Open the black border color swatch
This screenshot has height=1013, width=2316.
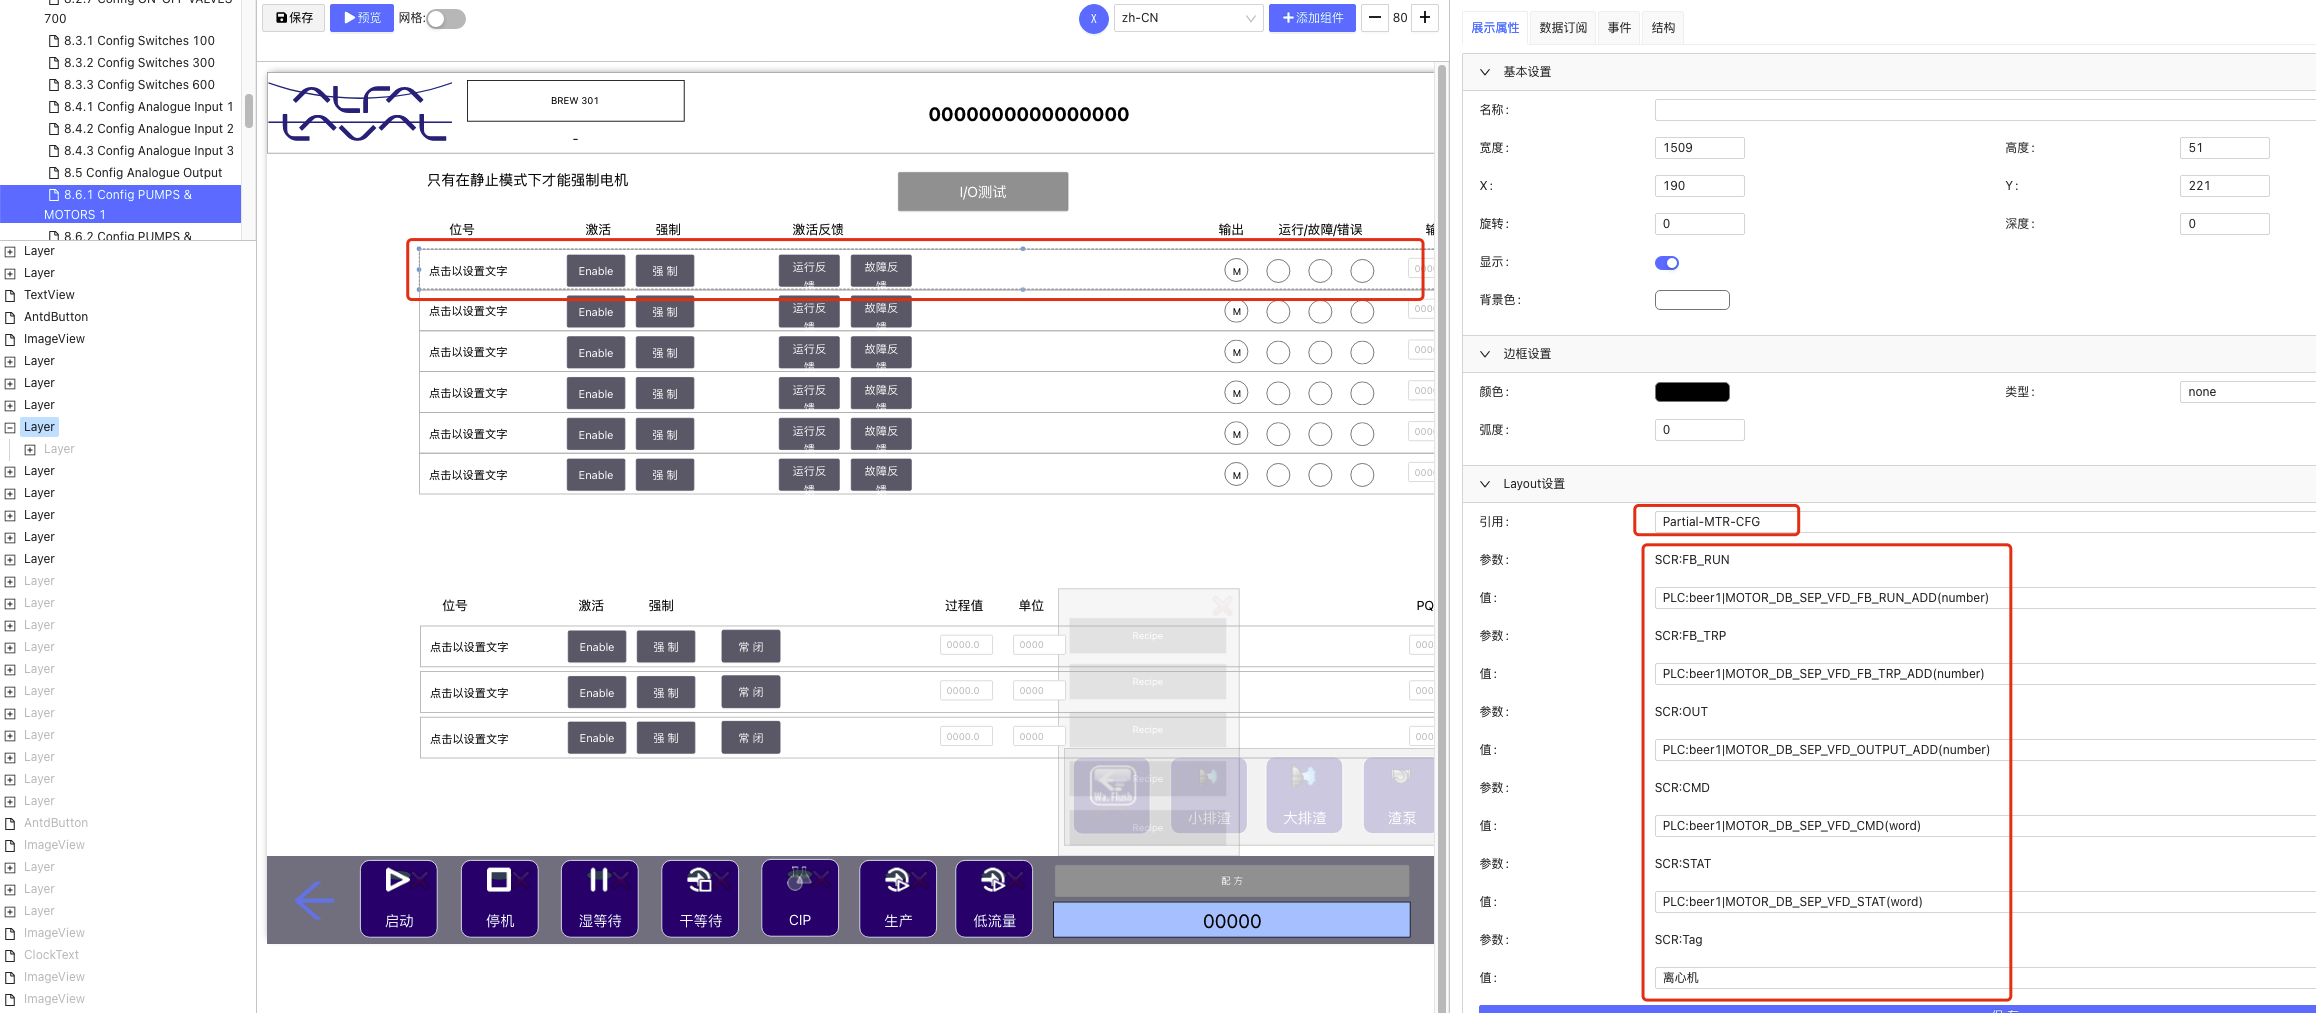pyautogui.click(x=1691, y=392)
